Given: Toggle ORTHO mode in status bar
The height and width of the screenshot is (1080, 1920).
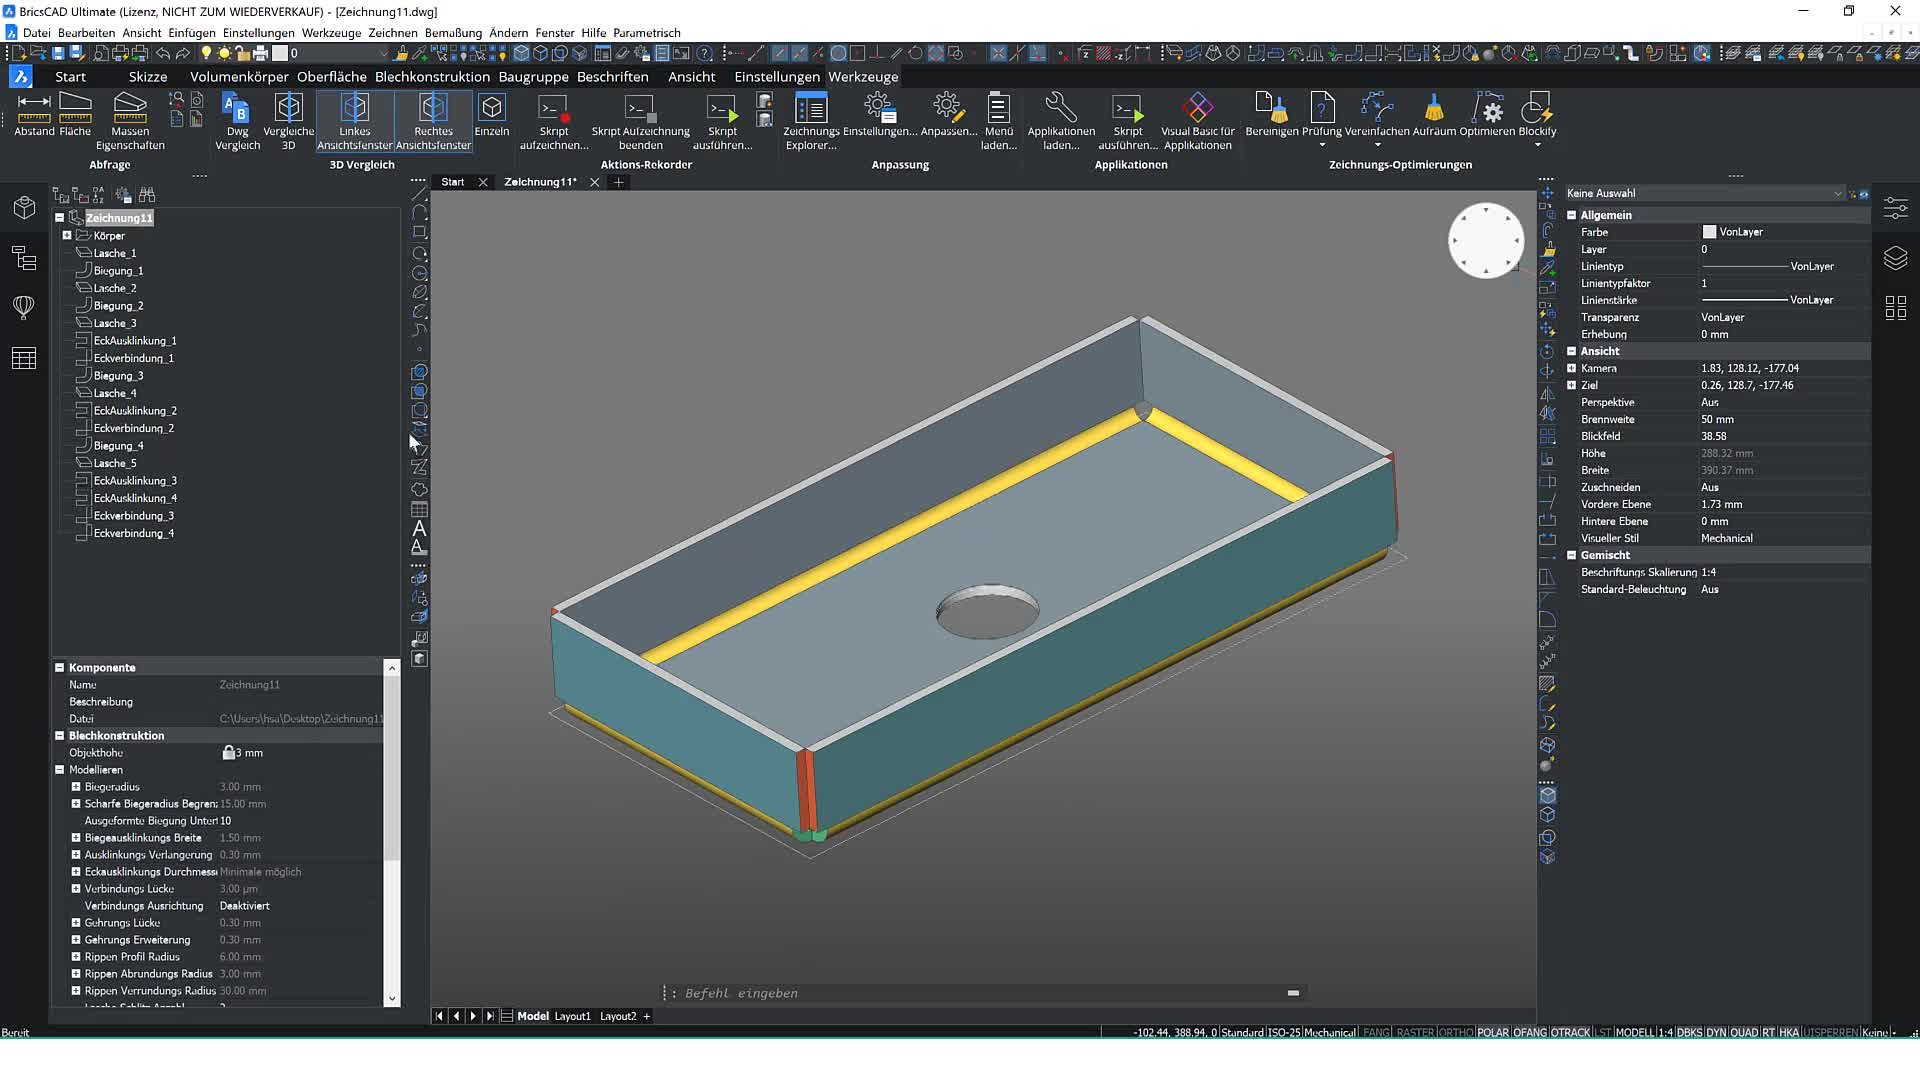Looking at the screenshot, I should coord(1455,1032).
